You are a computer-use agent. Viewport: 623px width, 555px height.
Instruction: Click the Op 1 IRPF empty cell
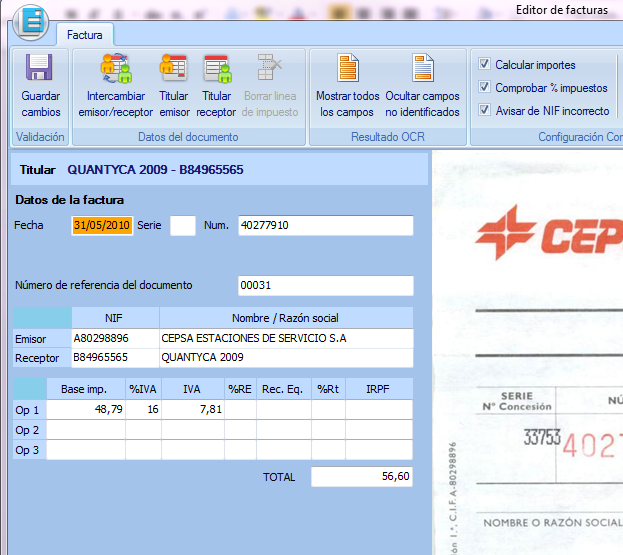coord(379,409)
